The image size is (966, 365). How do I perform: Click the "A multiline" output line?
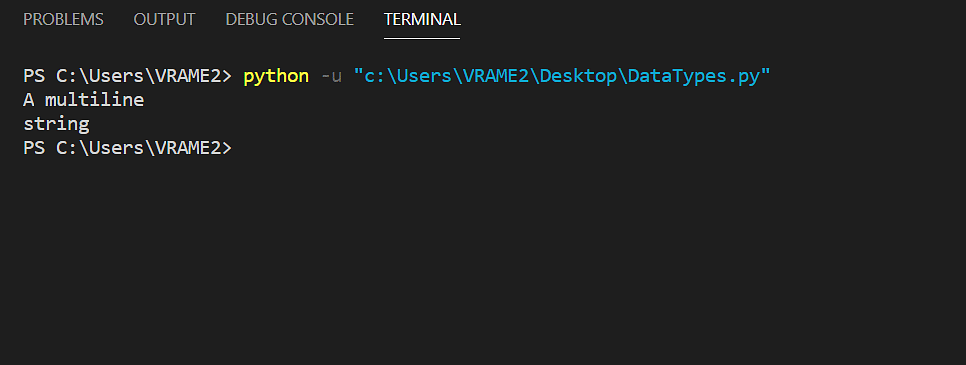[x=84, y=100]
